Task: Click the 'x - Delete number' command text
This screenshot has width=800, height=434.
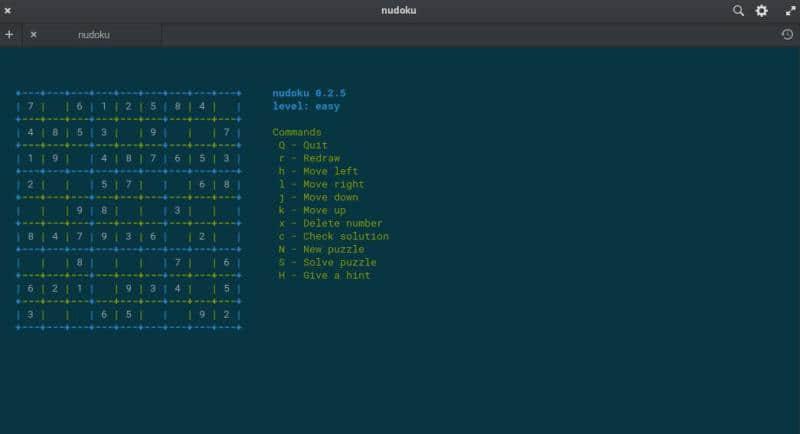Action: [330, 223]
